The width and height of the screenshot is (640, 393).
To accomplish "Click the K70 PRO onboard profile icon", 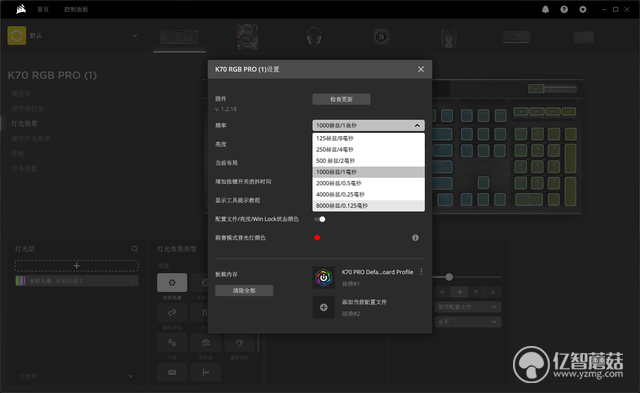I will [x=323, y=278].
